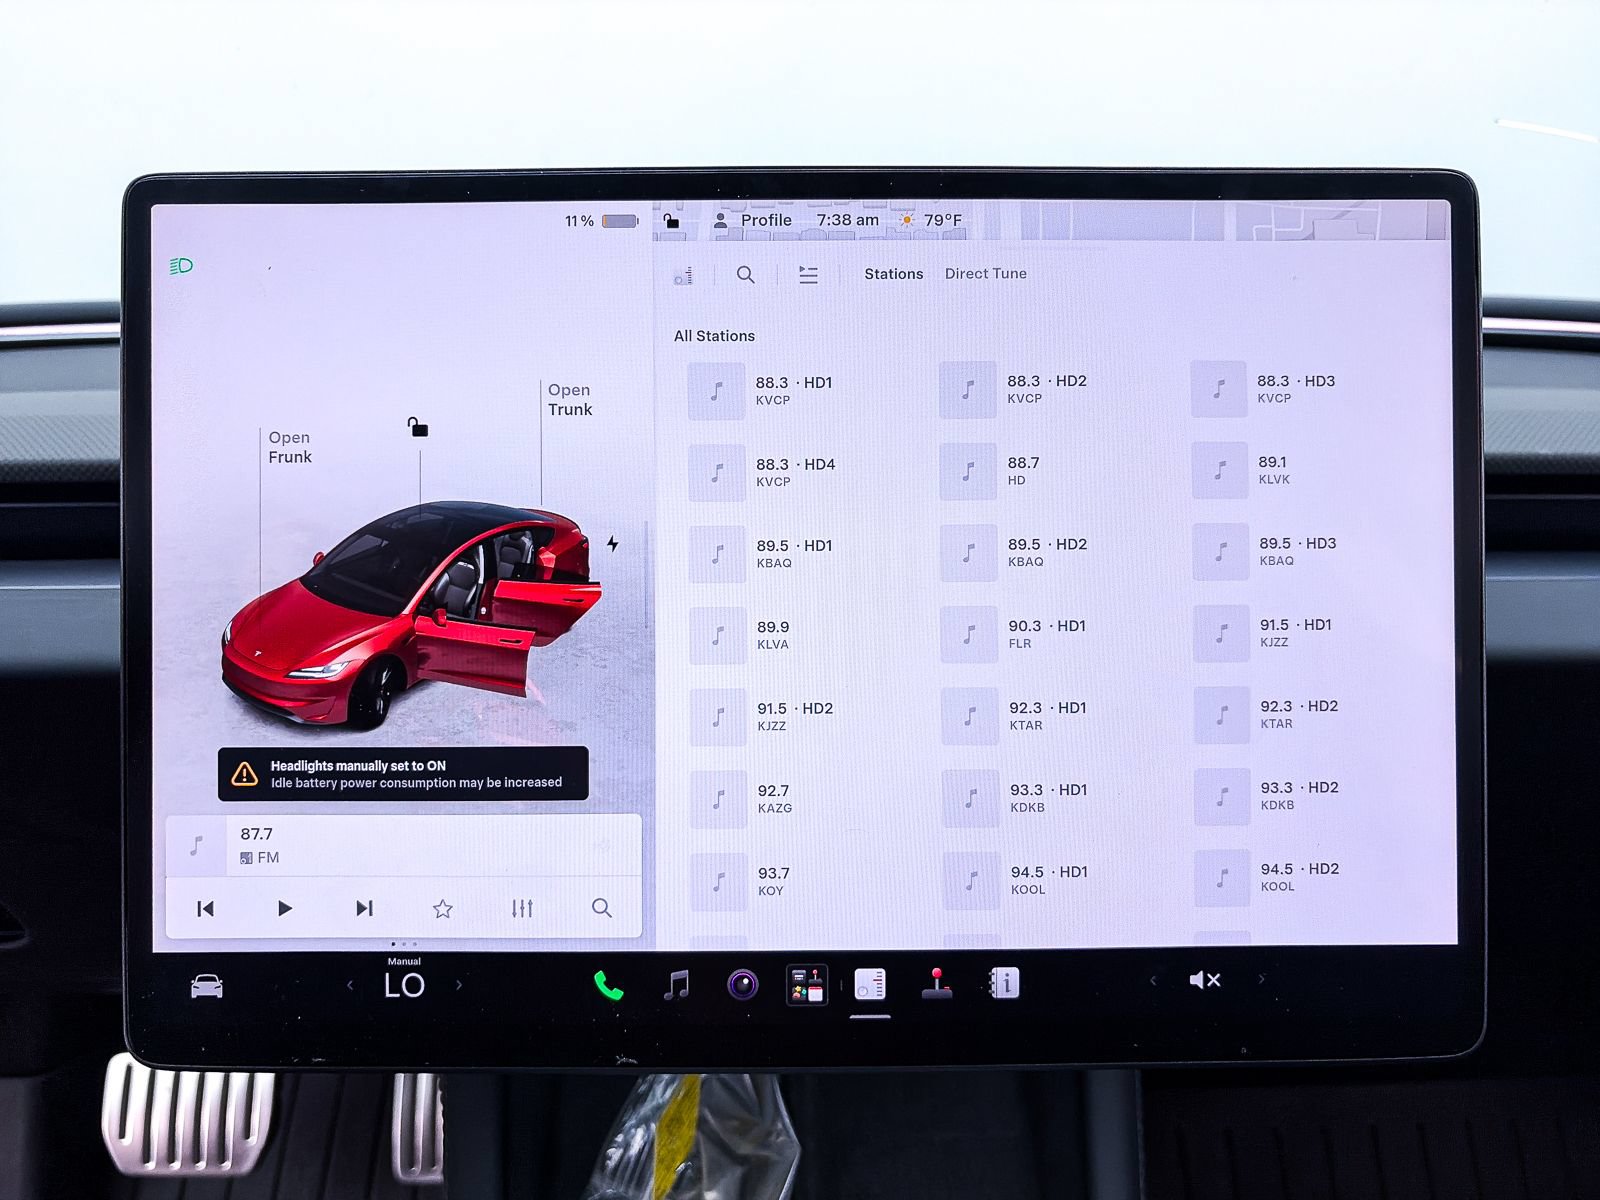Lower temperature with the left chevron
Viewport: 1600px width, 1200px height.
pyautogui.click(x=350, y=985)
